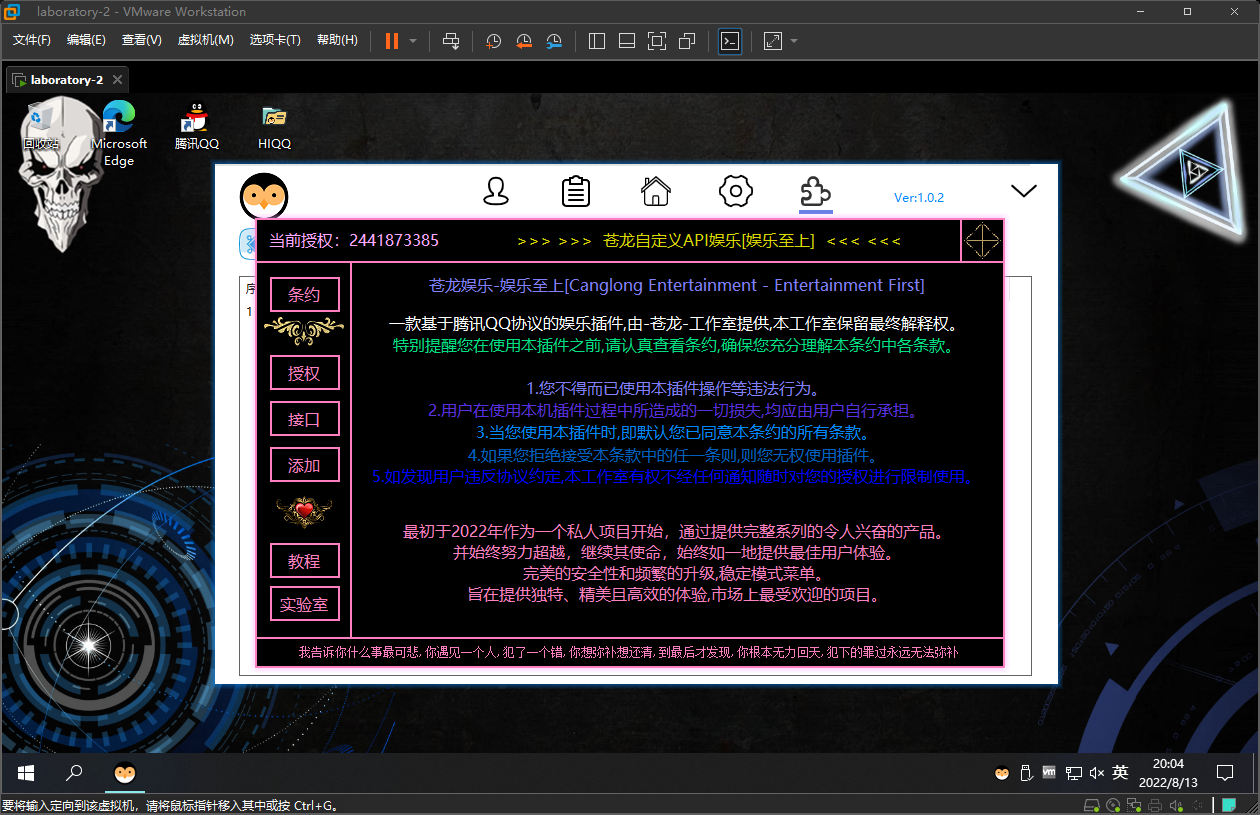
Task: Open the user account icon in HIQQ
Action: (496, 191)
